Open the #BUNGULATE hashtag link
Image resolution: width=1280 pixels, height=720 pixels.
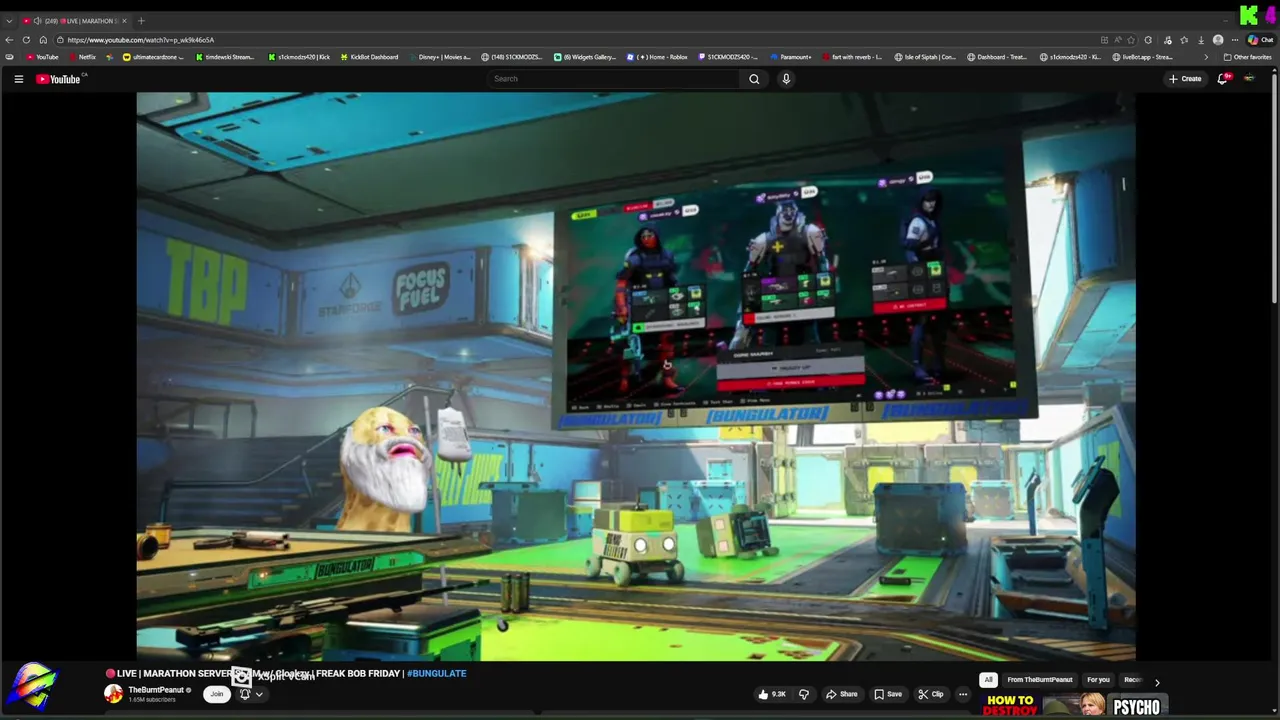tap(437, 673)
